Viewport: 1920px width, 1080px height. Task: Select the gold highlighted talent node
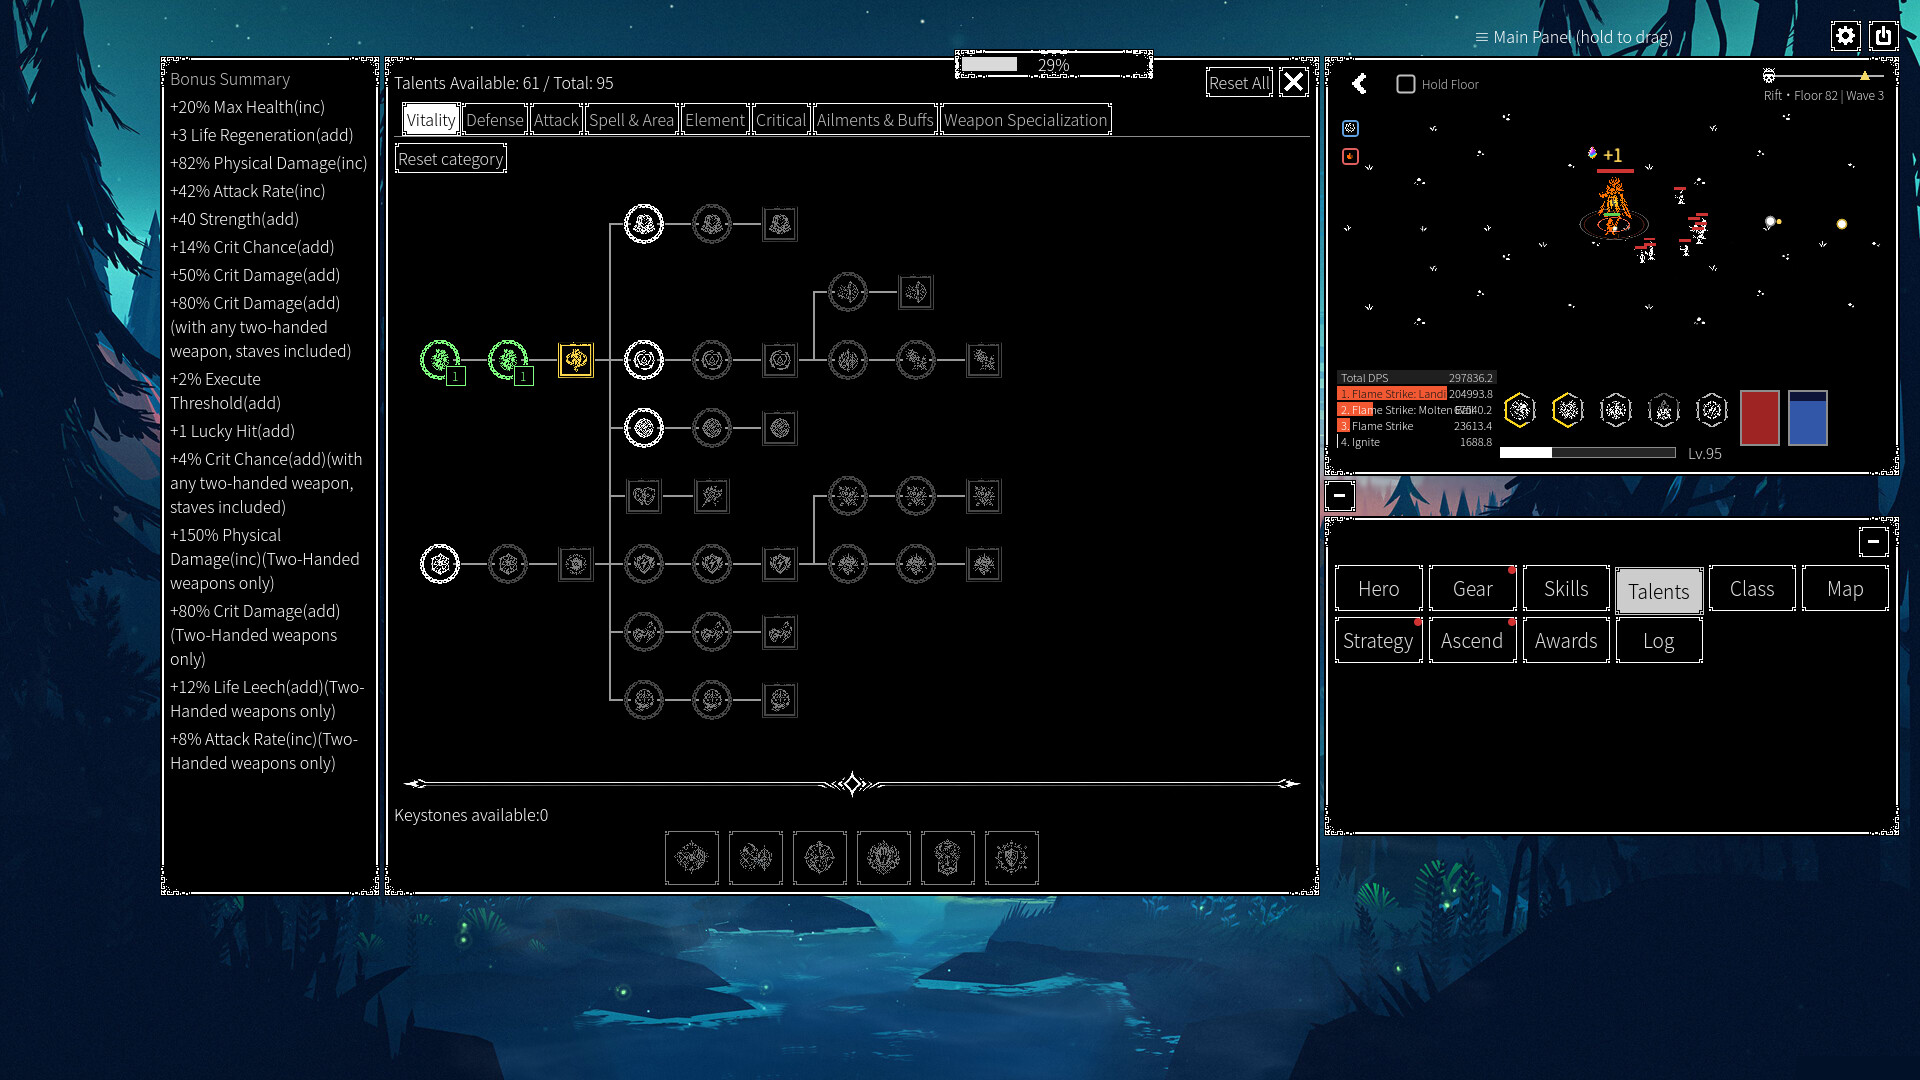point(576,360)
